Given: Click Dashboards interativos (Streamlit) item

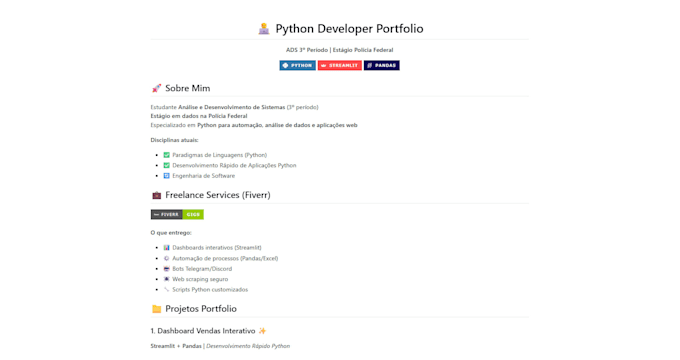Looking at the screenshot, I should (217, 248).
